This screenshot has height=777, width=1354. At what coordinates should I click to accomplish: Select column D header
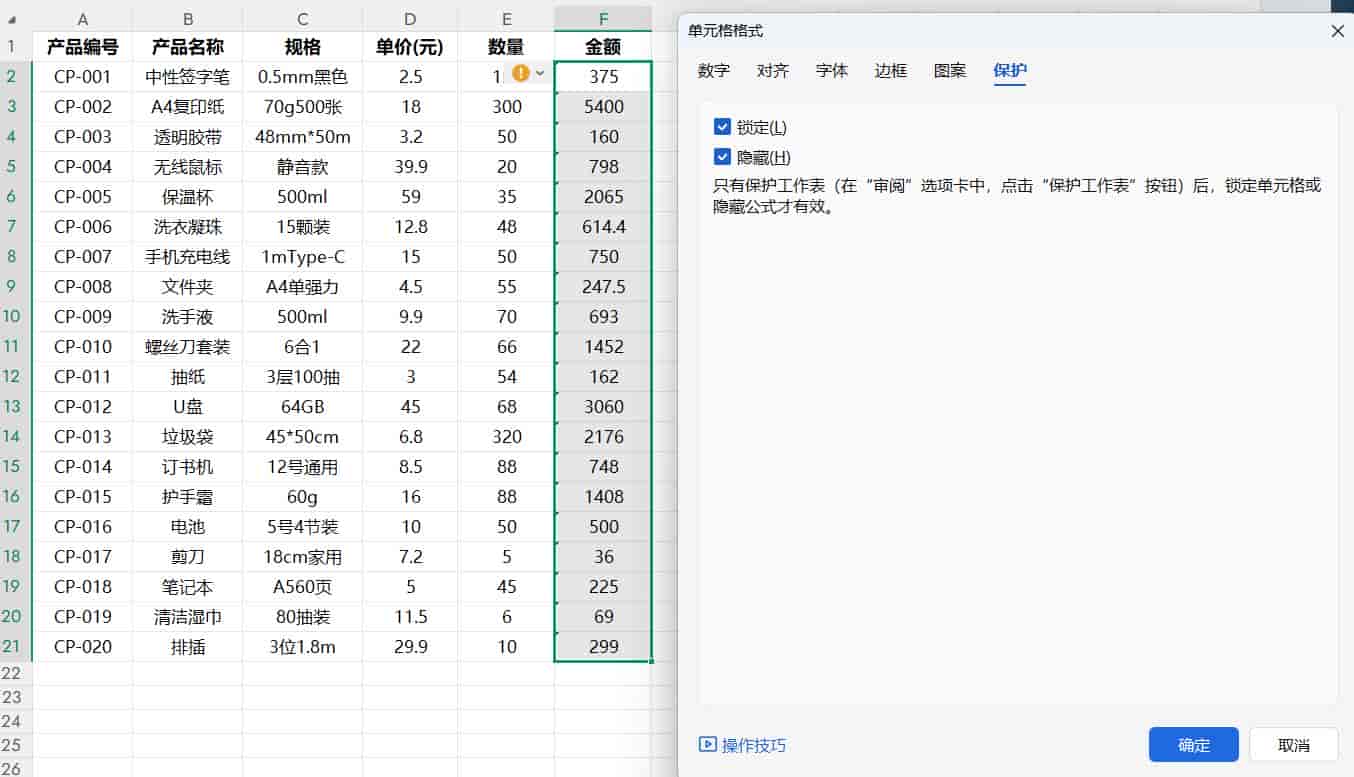click(x=410, y=19)
